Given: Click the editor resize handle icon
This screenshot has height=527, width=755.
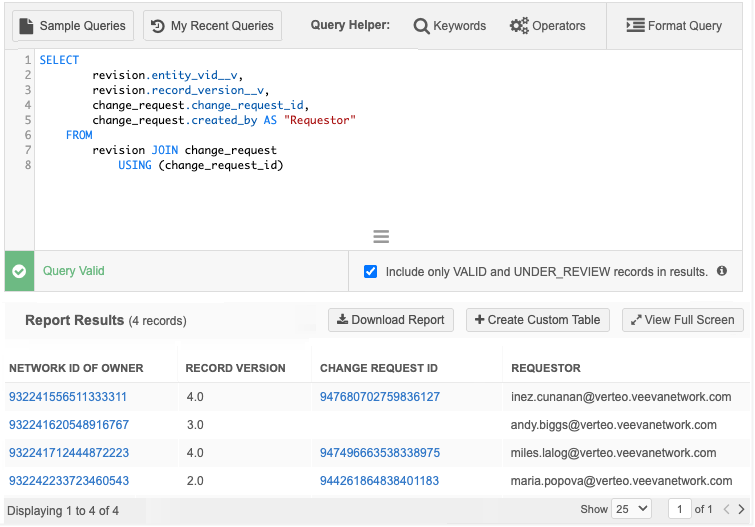Looking at the screenshot, I should coord(380,237).
